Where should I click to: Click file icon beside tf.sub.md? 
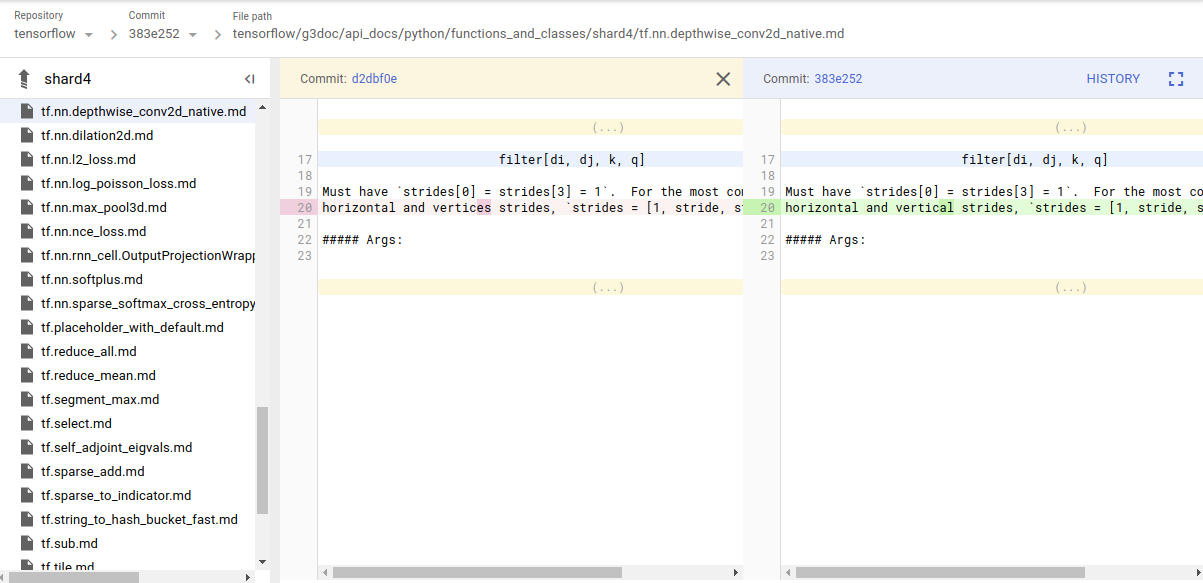[x=27, y=543]
